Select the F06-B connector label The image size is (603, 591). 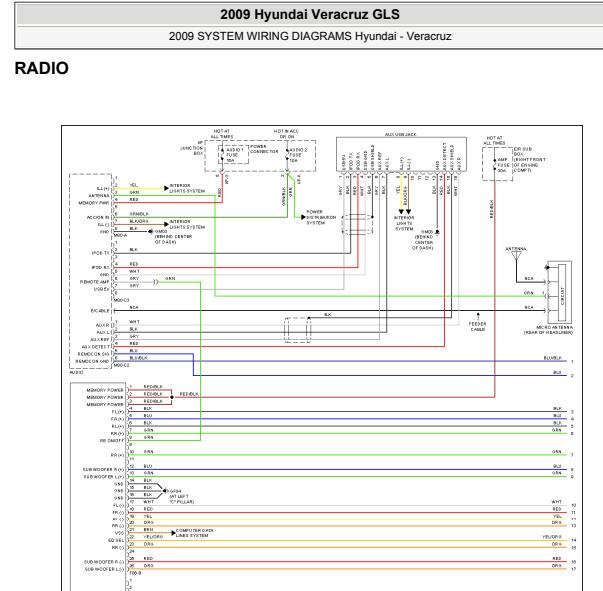tap(135, 573)
